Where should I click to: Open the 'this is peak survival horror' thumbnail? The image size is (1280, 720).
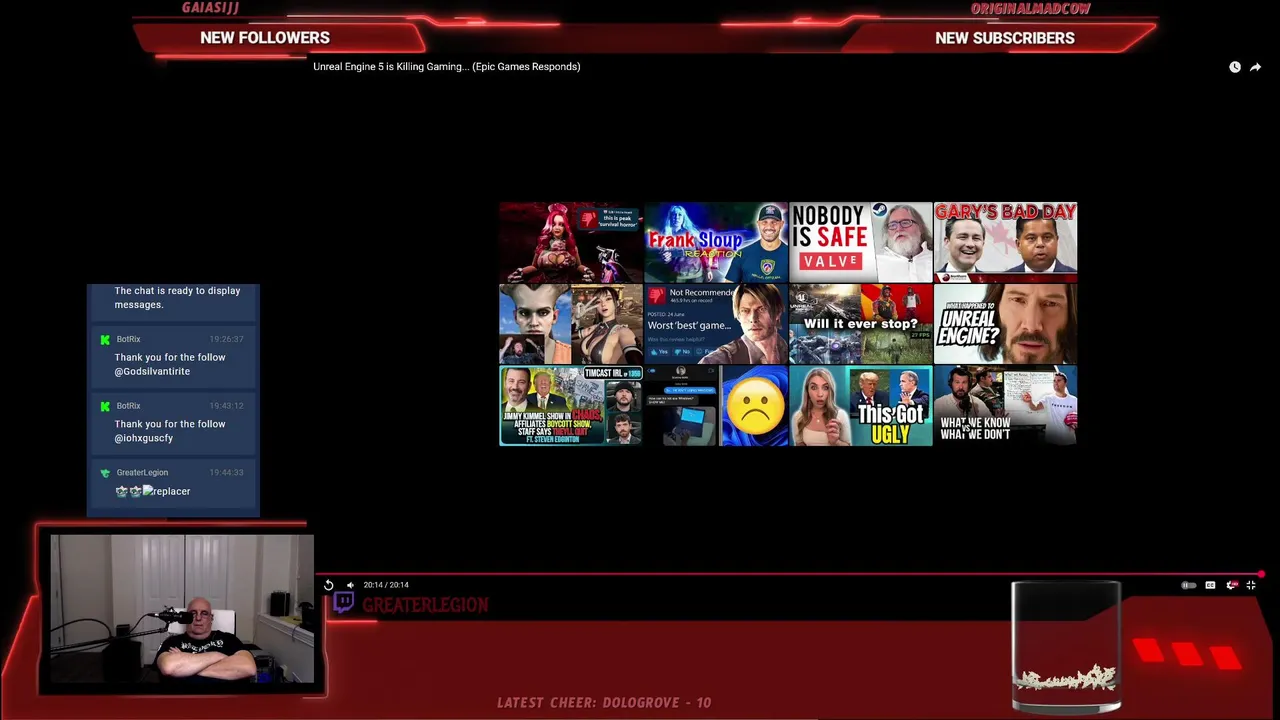[571, 242]
